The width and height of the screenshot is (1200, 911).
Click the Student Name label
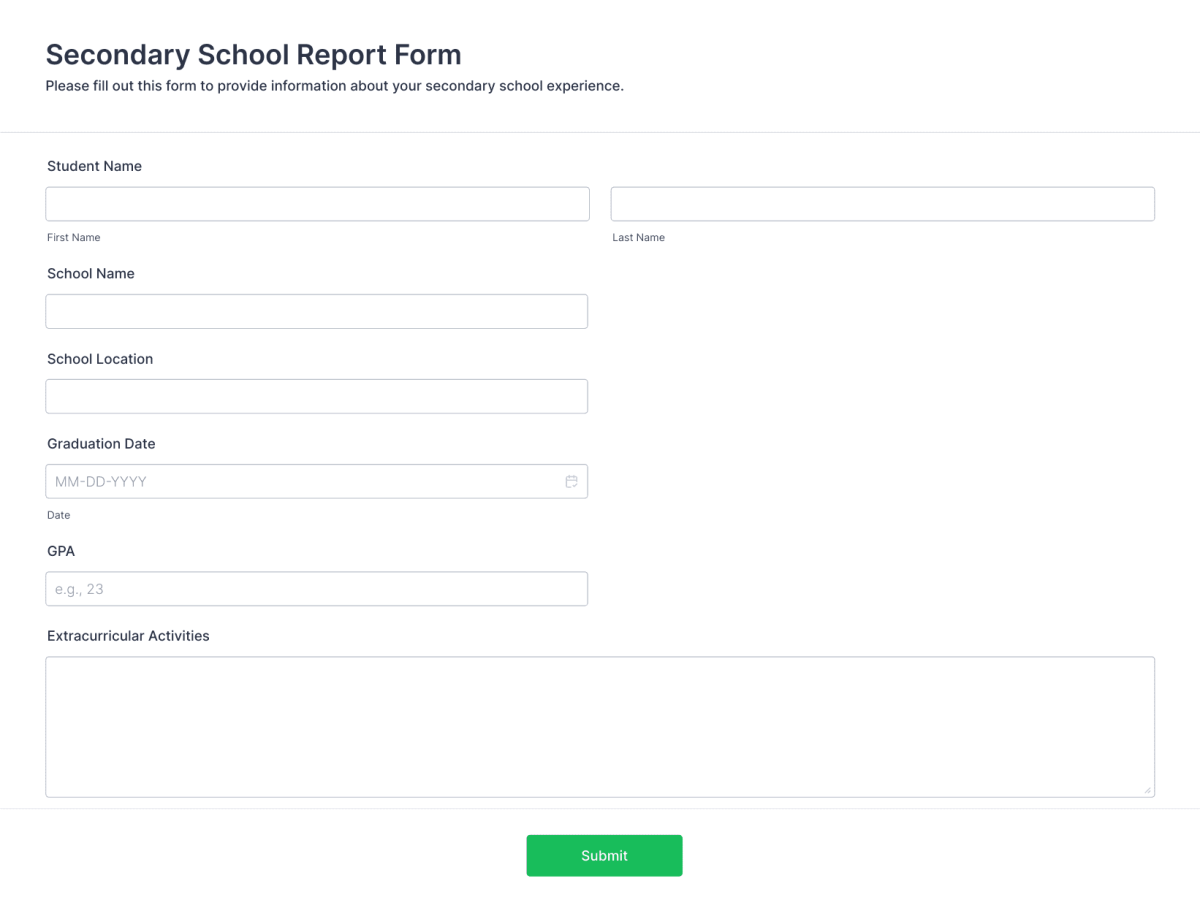point(94,166)
